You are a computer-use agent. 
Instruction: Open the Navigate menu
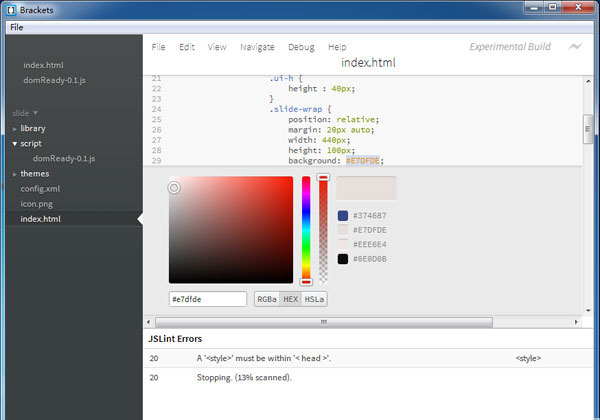point(257,47)
